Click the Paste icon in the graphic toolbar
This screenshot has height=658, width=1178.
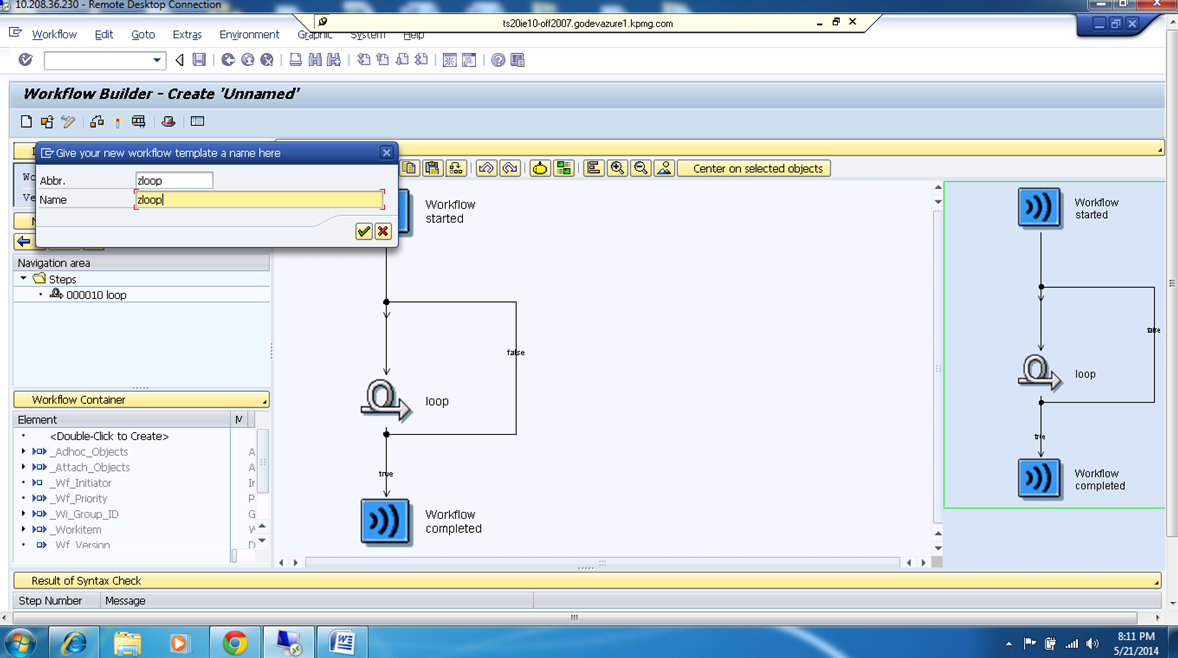click(x=433, y=168)
